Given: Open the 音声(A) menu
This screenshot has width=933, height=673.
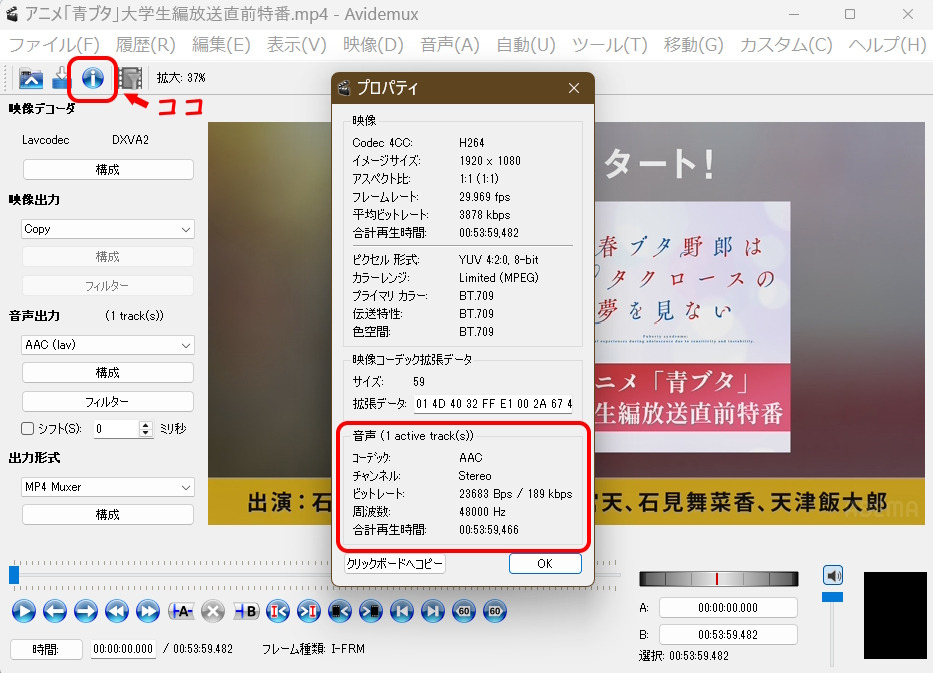Looking at the screenshot, I should [450, 45].
